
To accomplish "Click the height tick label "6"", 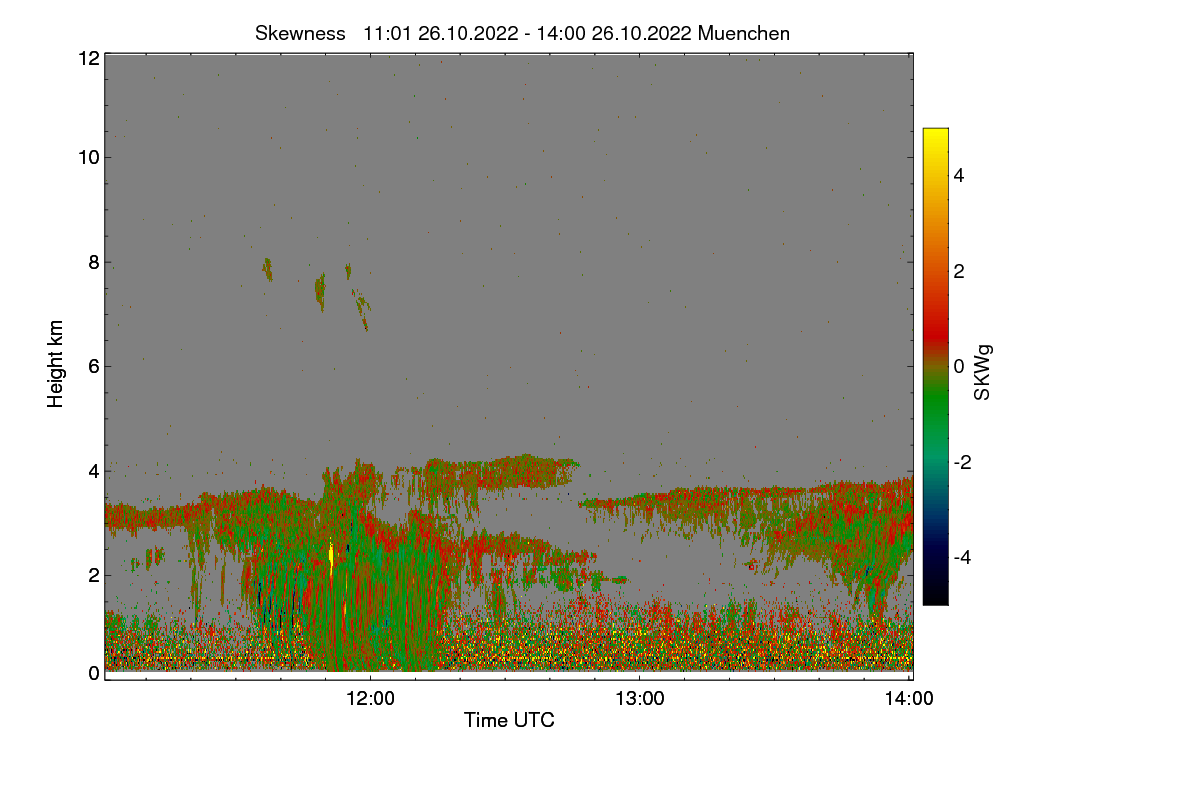I will coord(93,366).
